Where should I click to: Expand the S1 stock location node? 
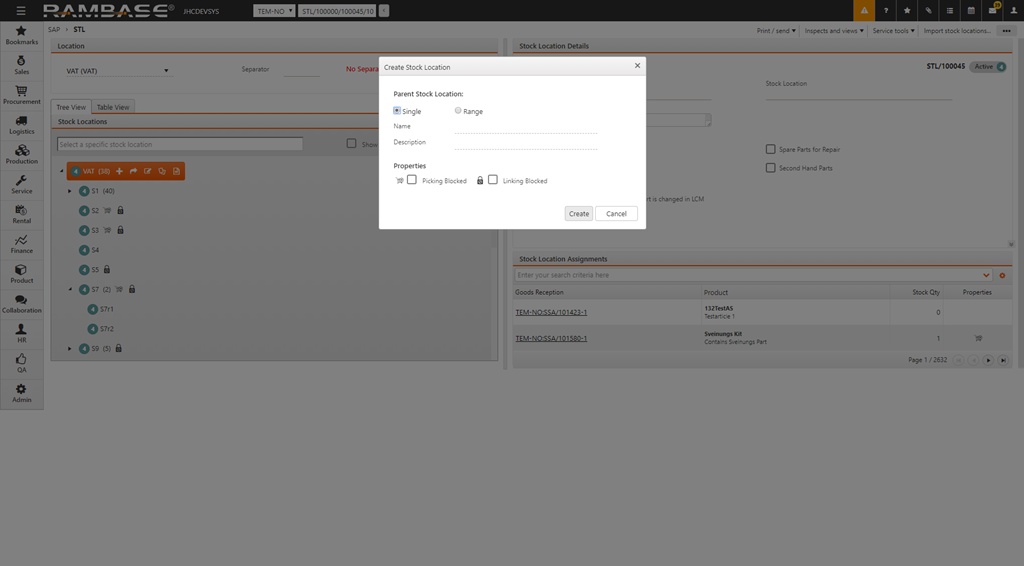click(70, 191)
